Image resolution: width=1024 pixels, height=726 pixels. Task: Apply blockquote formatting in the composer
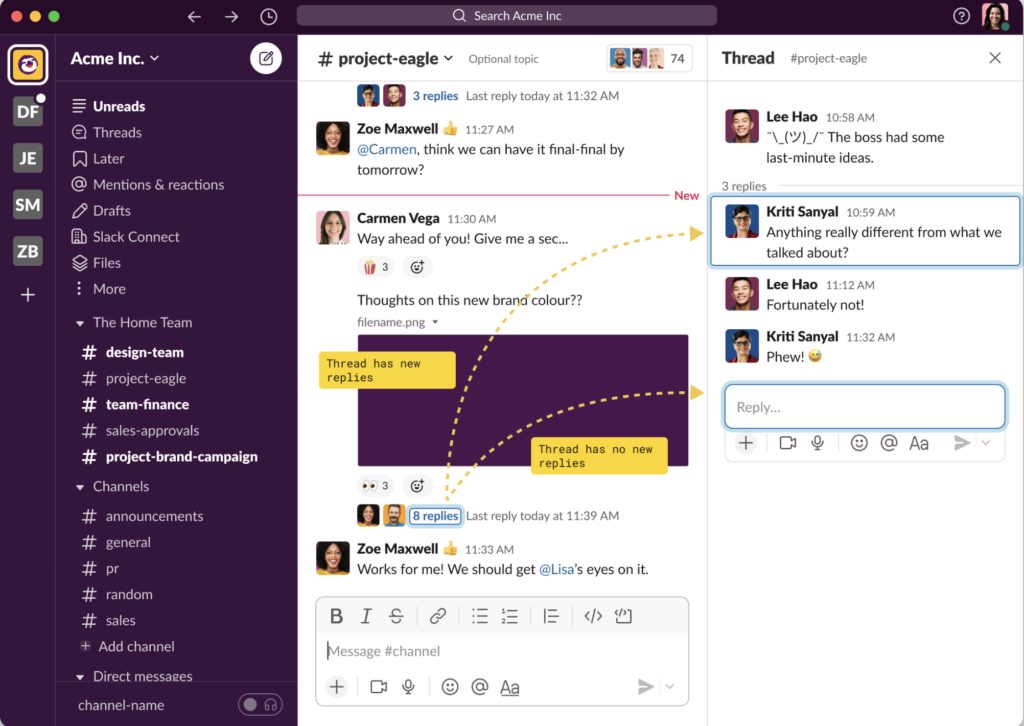point(551,616)
